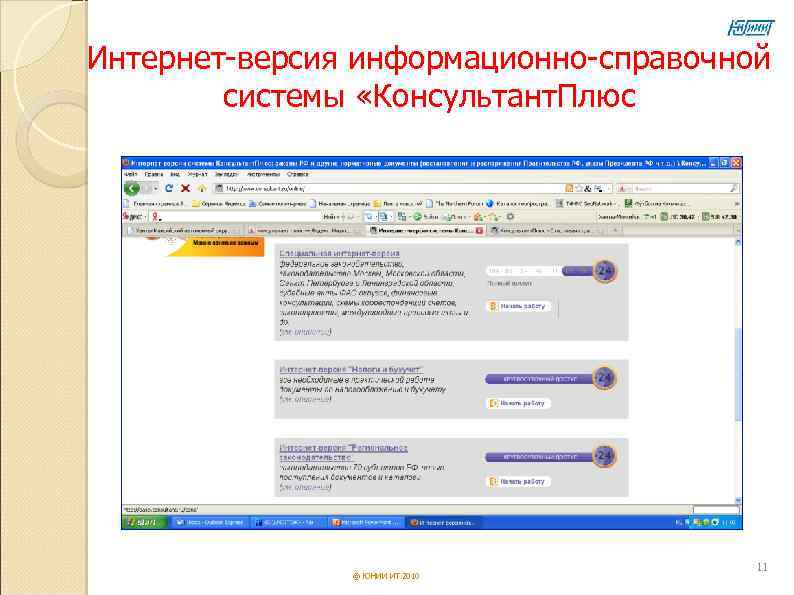Open the Back button history dropdown arrow
This screenshot has height=595, width=794.
pyautogui.click(x=156, y=188)
